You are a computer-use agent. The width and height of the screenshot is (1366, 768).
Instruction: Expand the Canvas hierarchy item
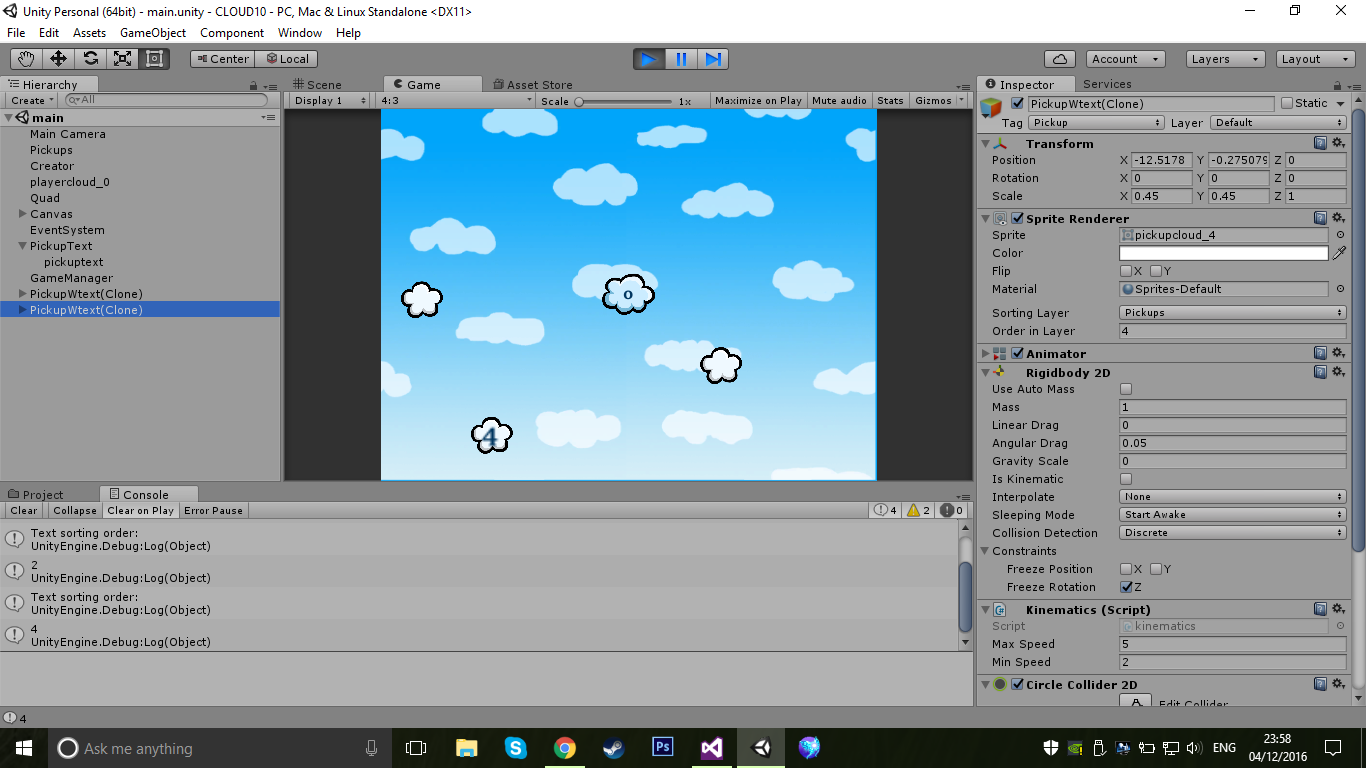tap(23, 214)
